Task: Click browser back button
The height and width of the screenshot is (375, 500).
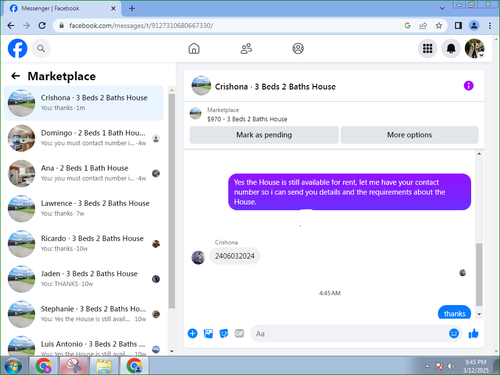Action: (11, 25)
